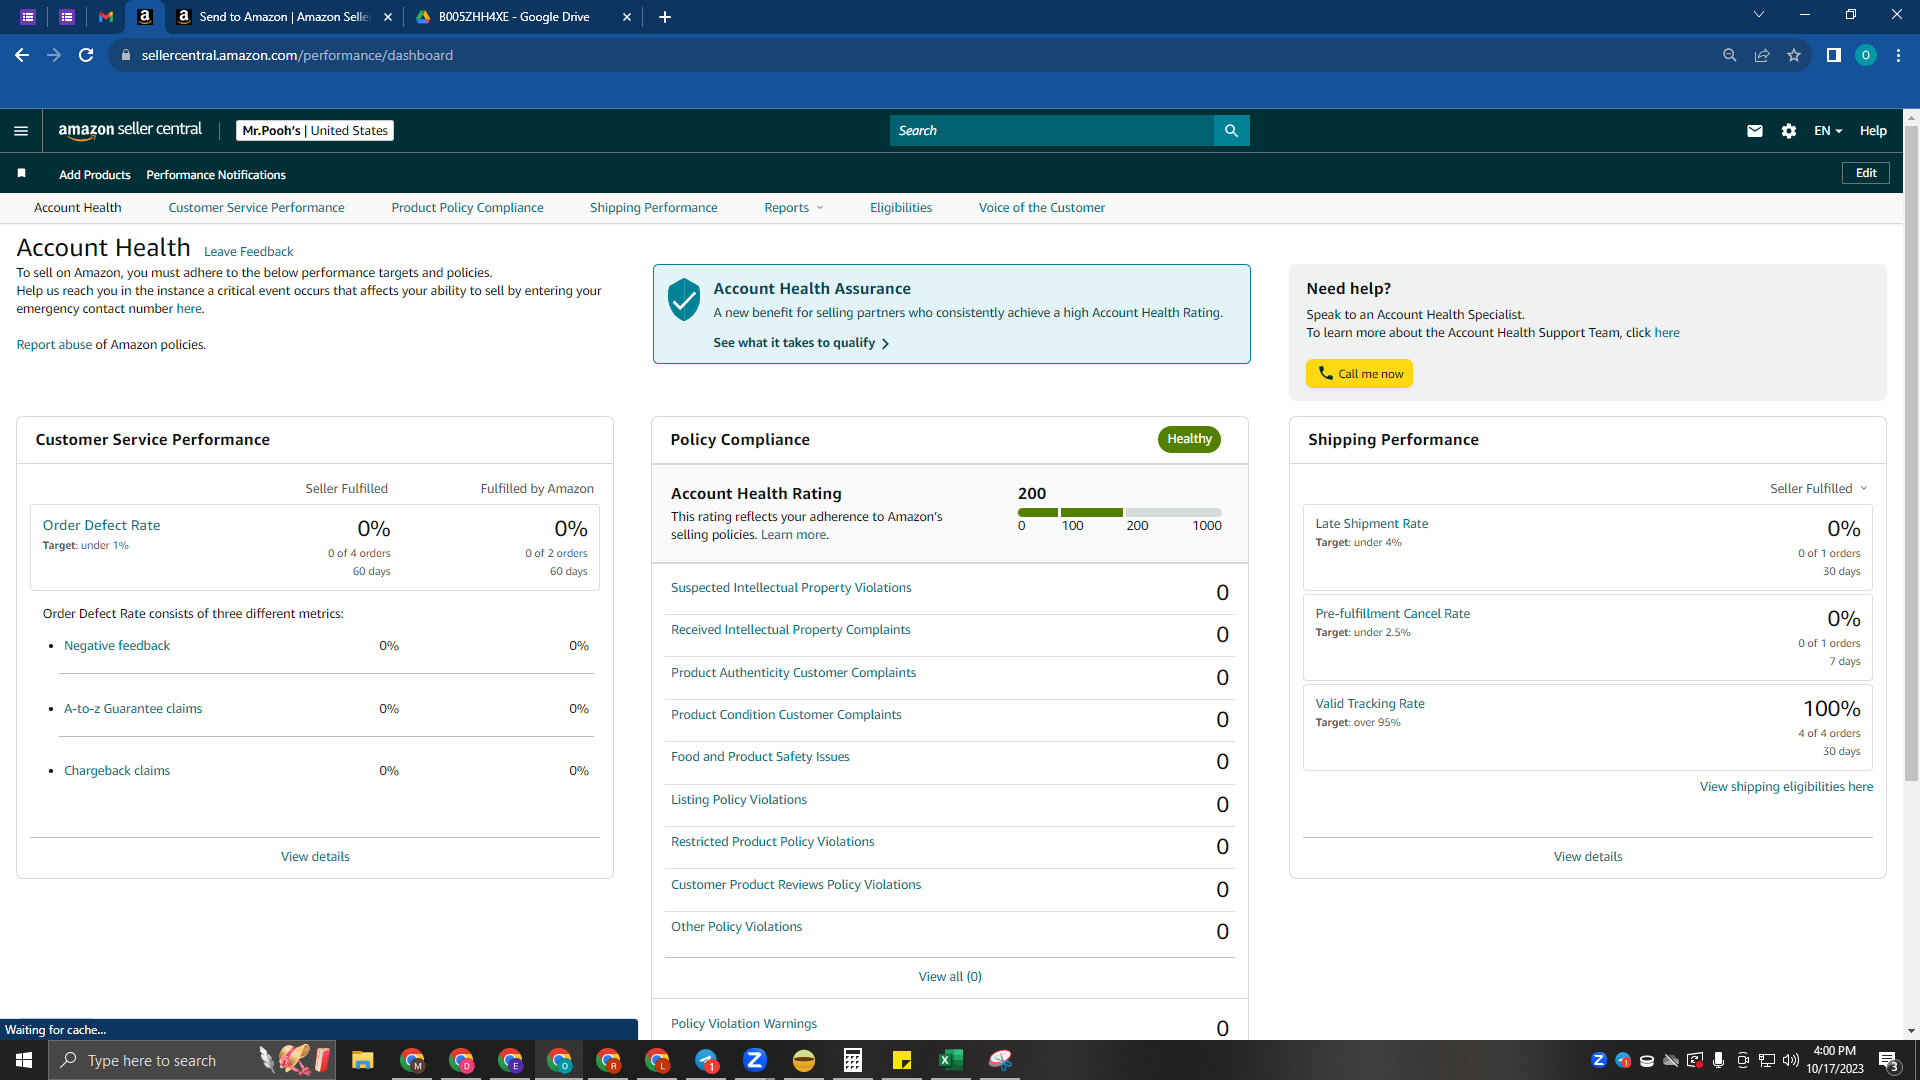Switch to the pinned Gmail tab
This screenshot has height=1080, width=1920.
click(x=106, y=17)
